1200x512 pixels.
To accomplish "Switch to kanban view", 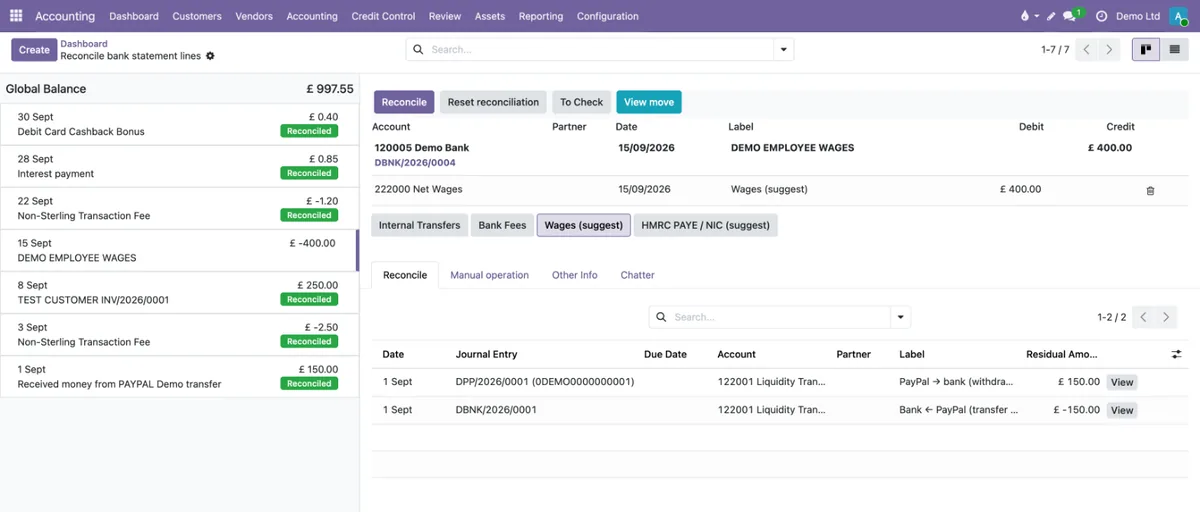I will 1146,49.
